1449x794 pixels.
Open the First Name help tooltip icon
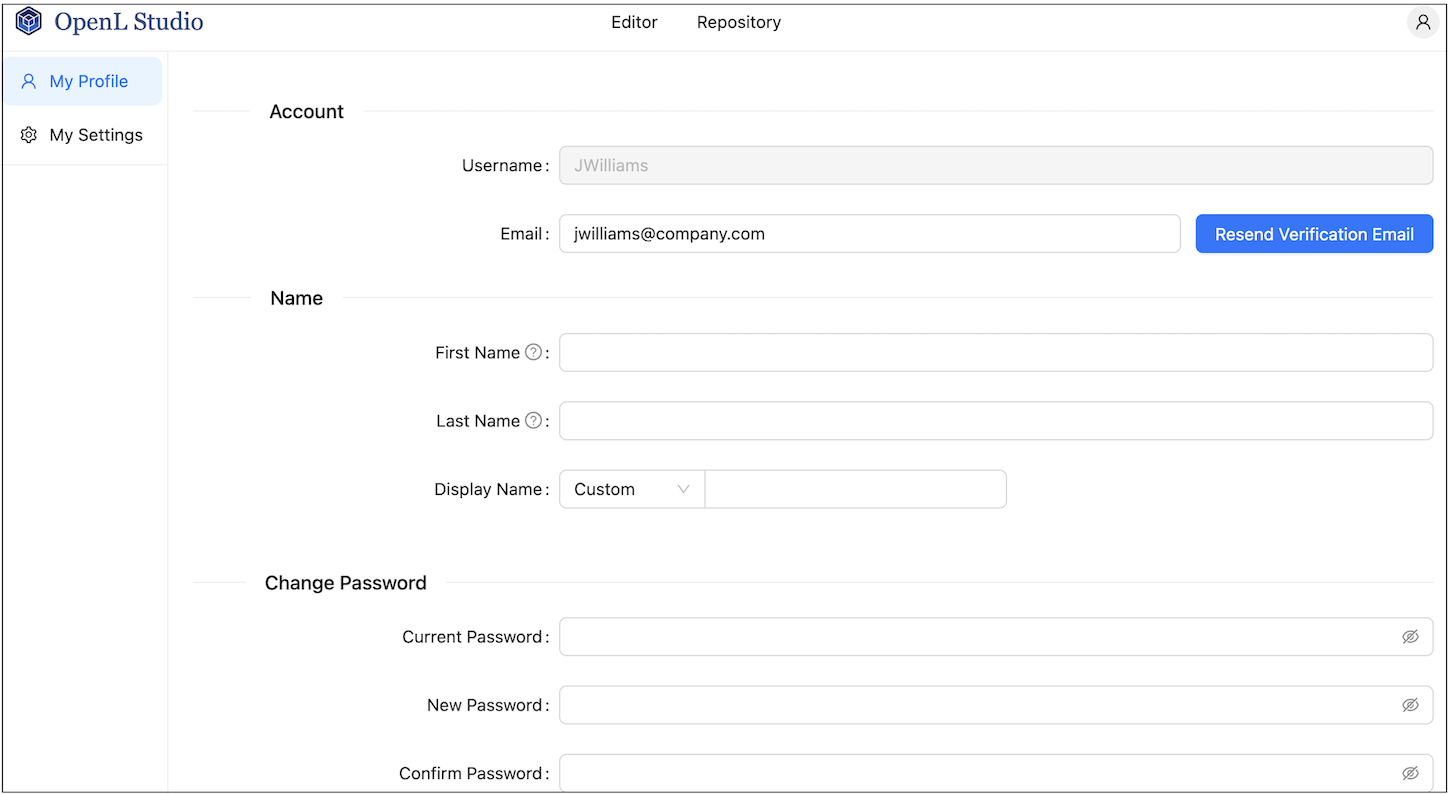pos(533,352)
